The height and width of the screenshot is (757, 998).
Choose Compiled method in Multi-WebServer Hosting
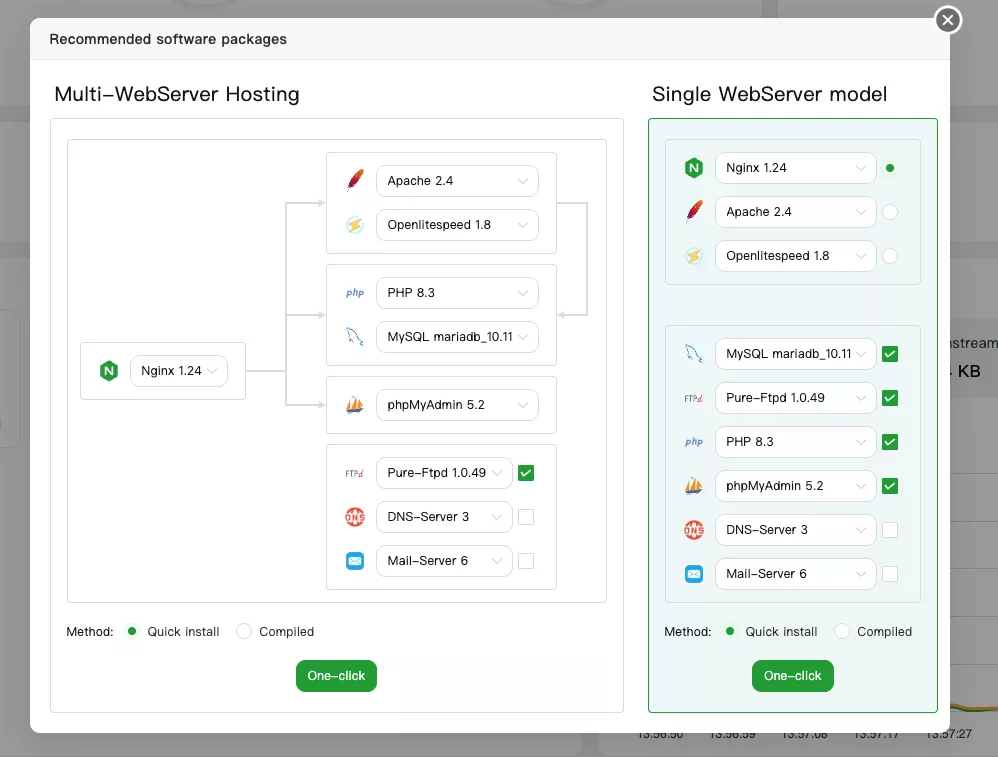[x=244, y=632]
